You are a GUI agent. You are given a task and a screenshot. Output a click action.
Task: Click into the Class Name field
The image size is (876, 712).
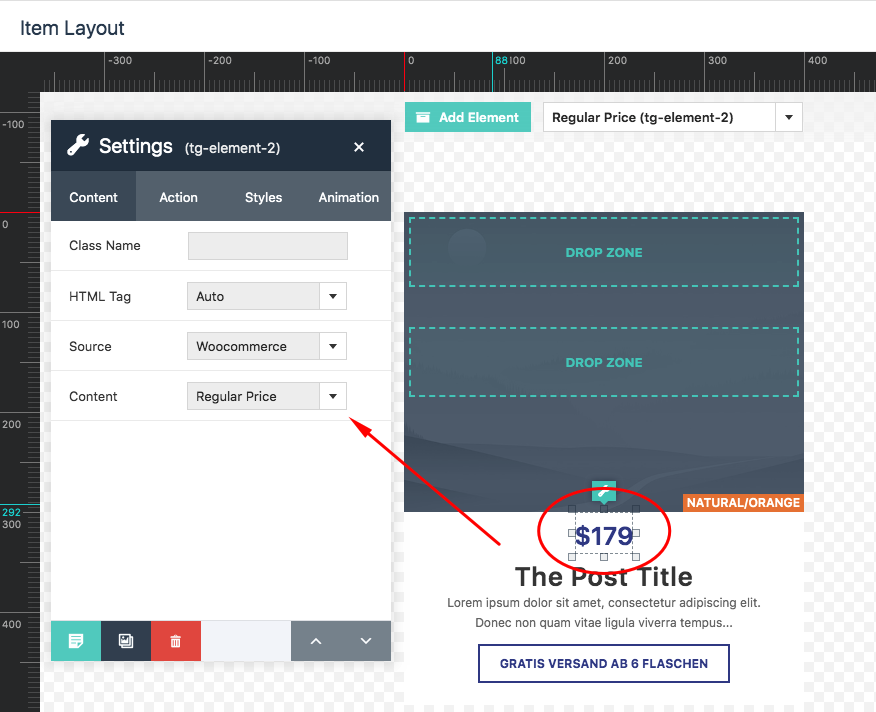[267, 246]
